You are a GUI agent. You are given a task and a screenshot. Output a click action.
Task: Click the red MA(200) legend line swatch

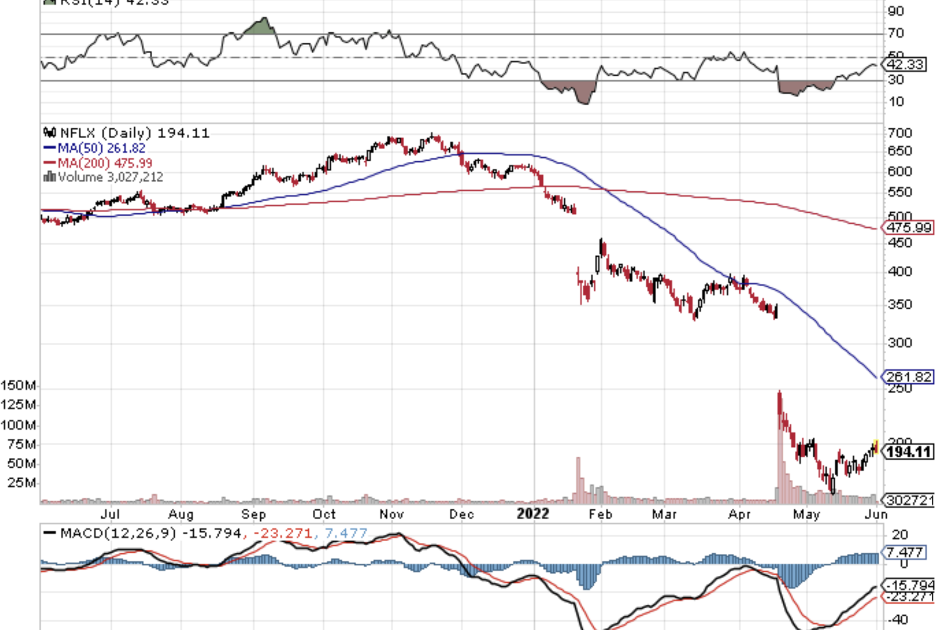click(48, 163)
